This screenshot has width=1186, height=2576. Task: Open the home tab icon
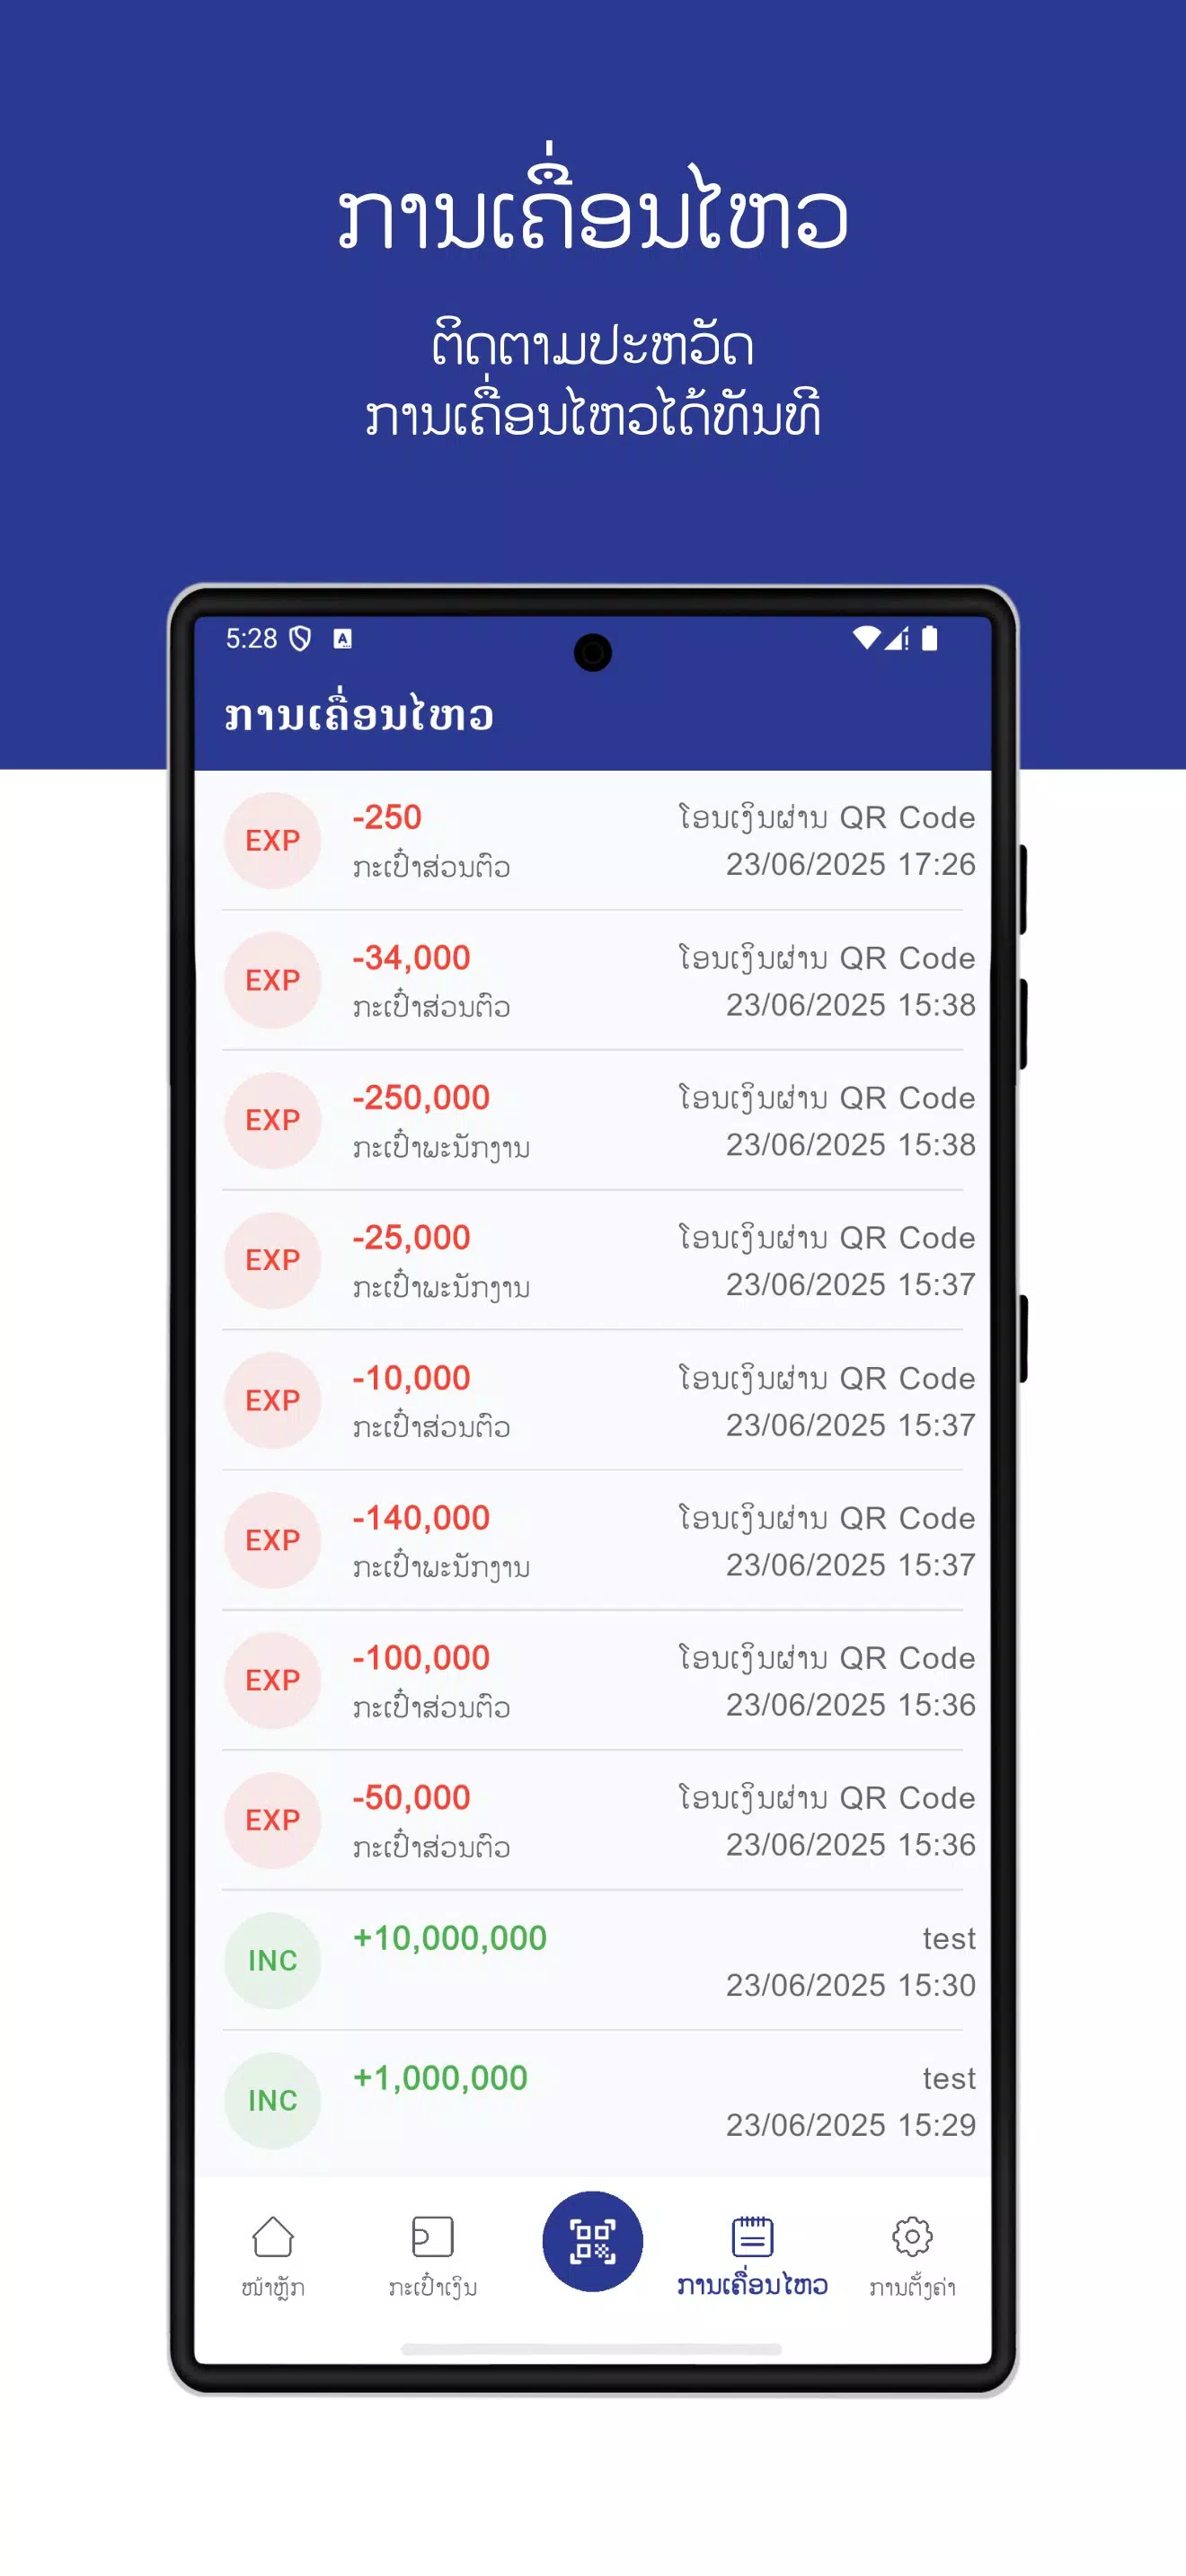point(273,2237)
